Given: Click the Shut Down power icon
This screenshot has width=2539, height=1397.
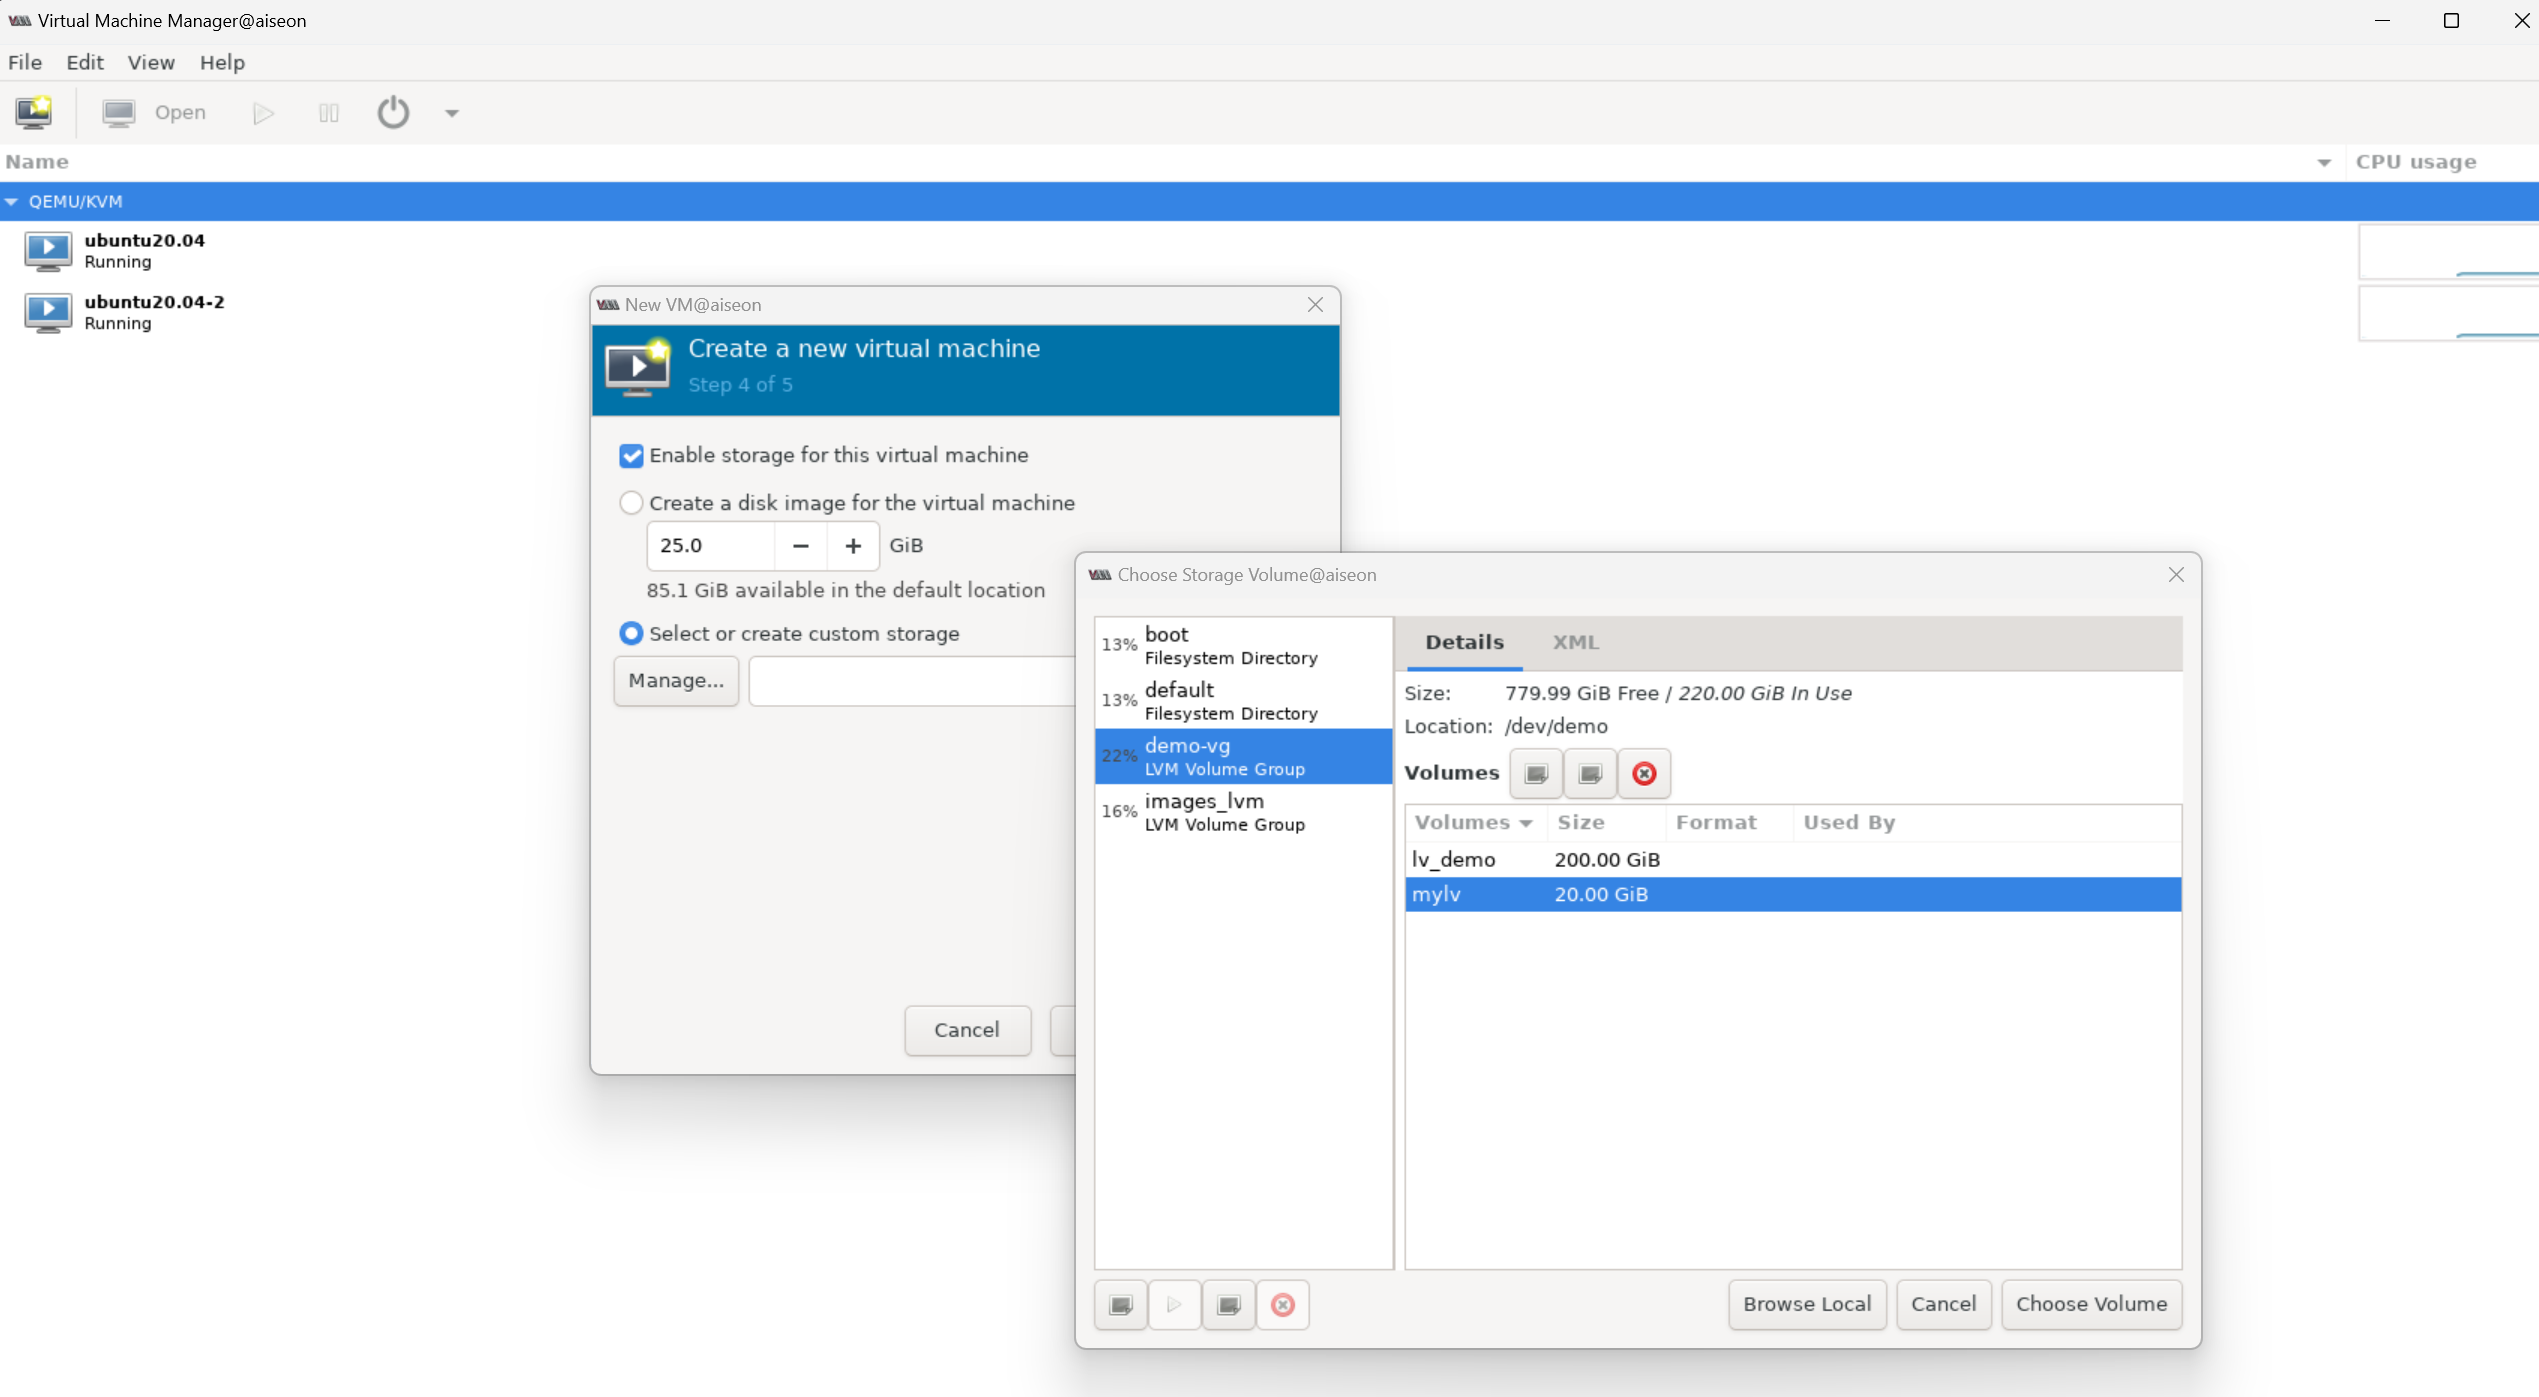Looking at the screenshot, I should click(x=393, y=112).
